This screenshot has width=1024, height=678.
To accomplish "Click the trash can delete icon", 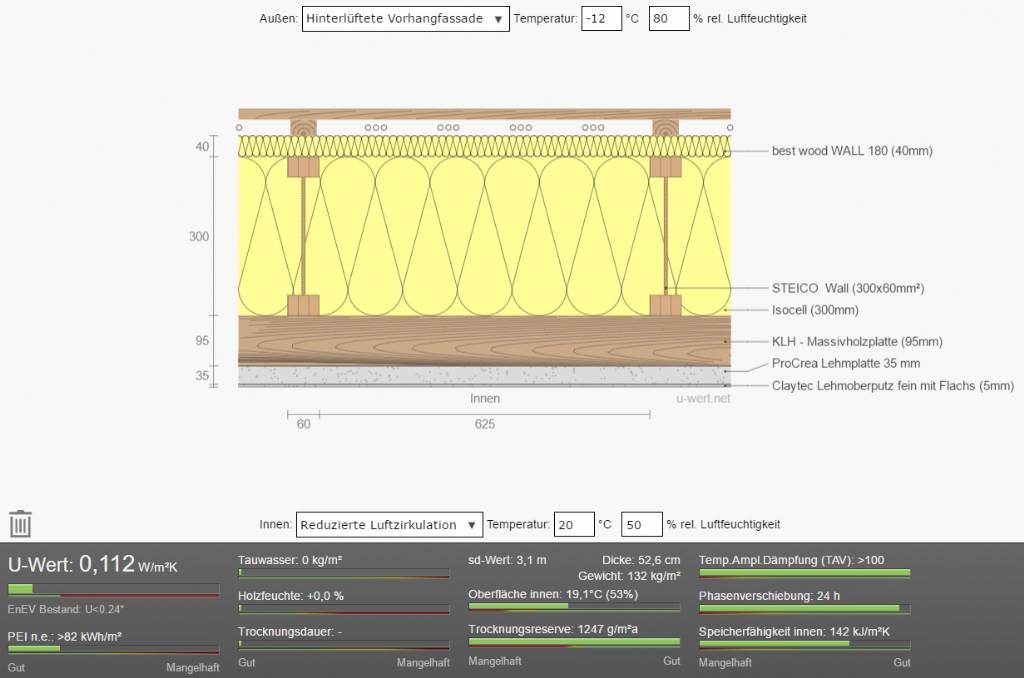I will tap(20, 523).
